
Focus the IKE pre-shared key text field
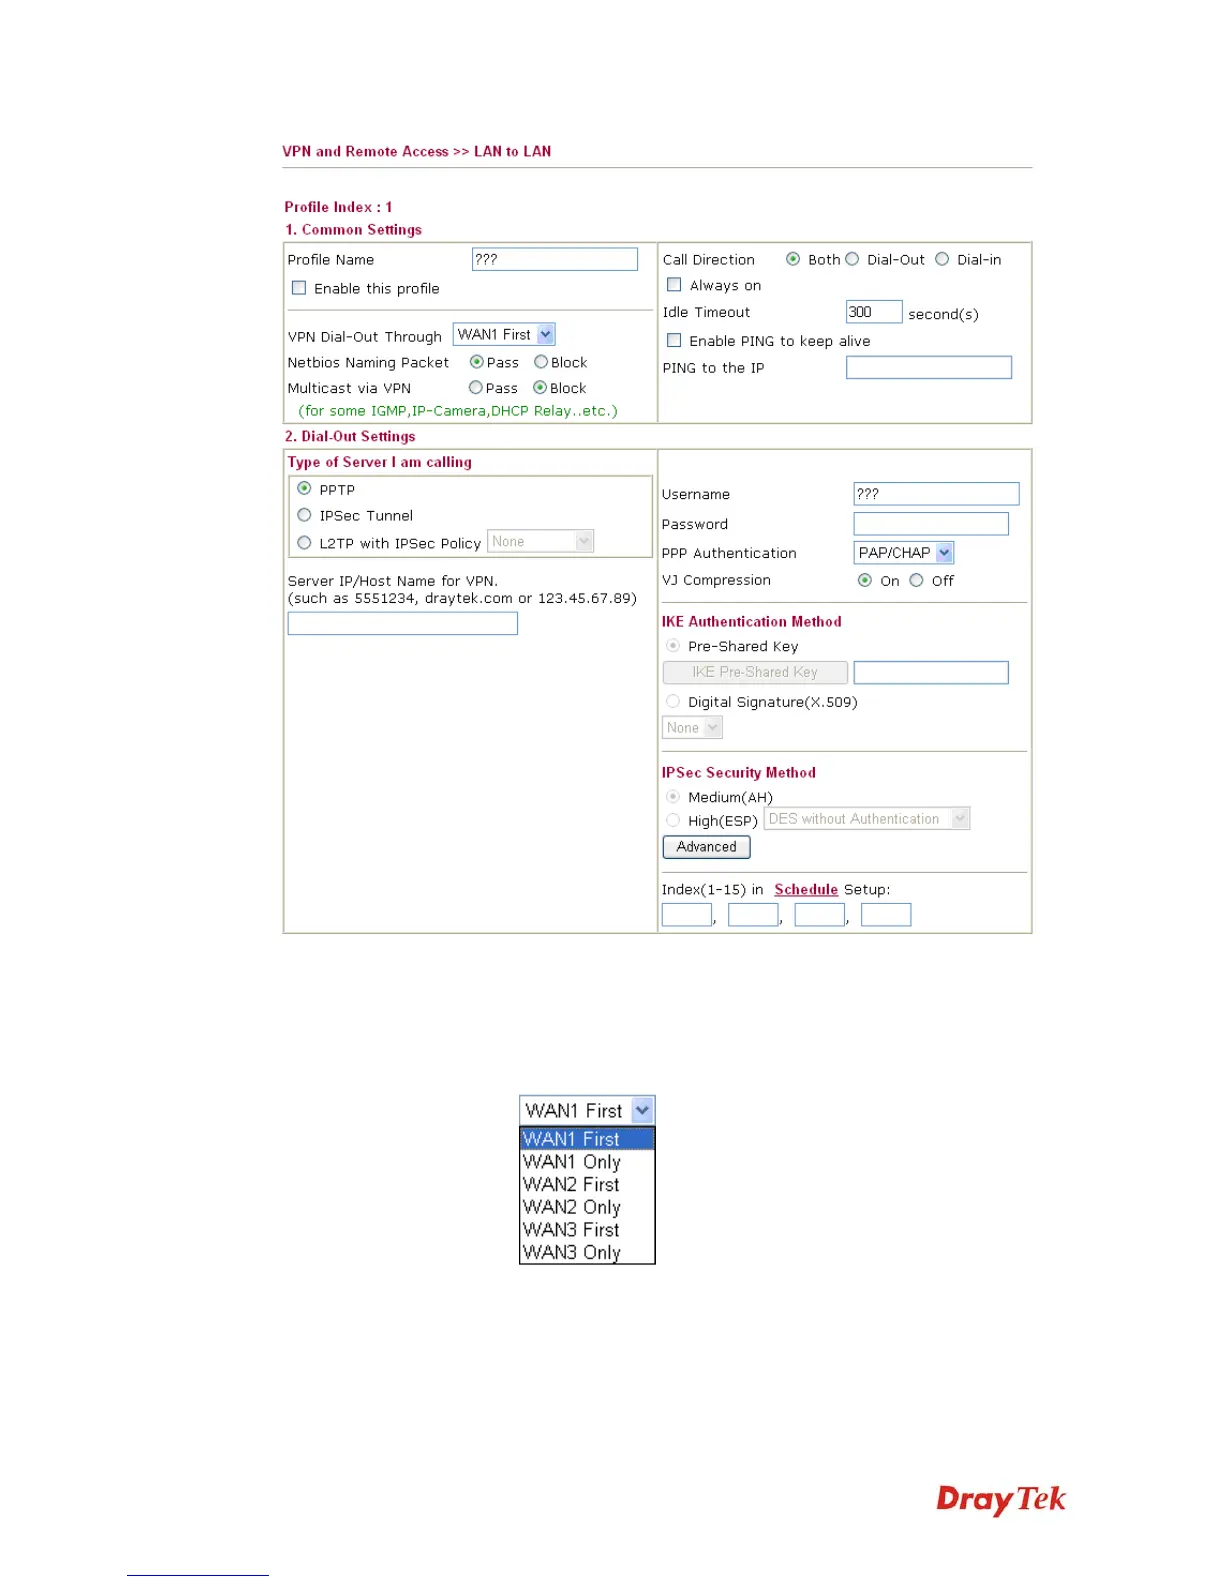931,673
